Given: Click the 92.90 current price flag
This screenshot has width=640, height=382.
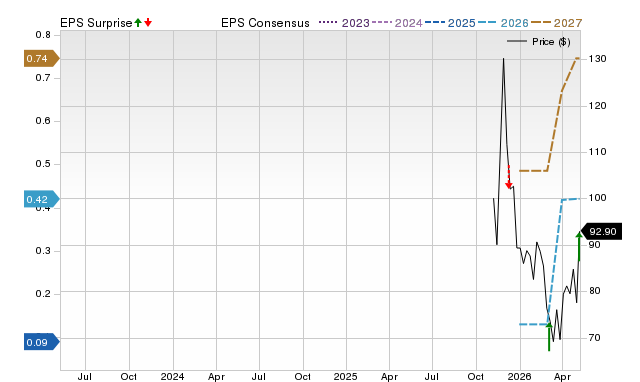Looking at the screenshot, I should [601, 231].
